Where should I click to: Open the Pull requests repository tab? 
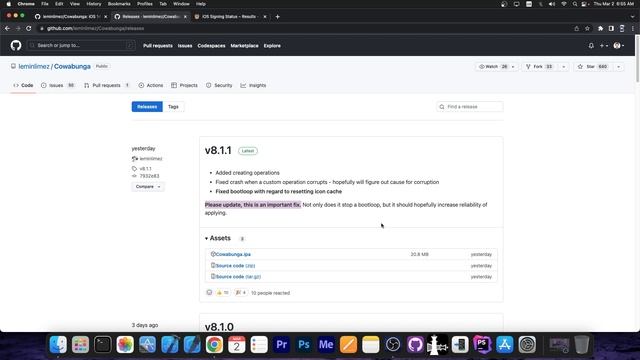click(x=107, y=85)
